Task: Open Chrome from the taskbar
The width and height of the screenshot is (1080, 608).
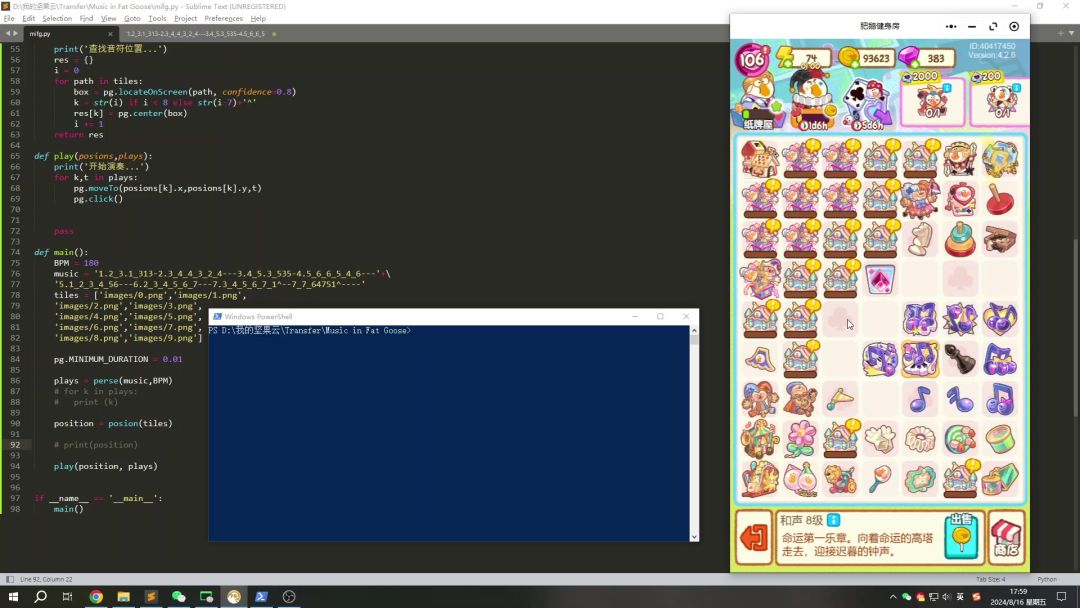Action: (x=96, y=597)
